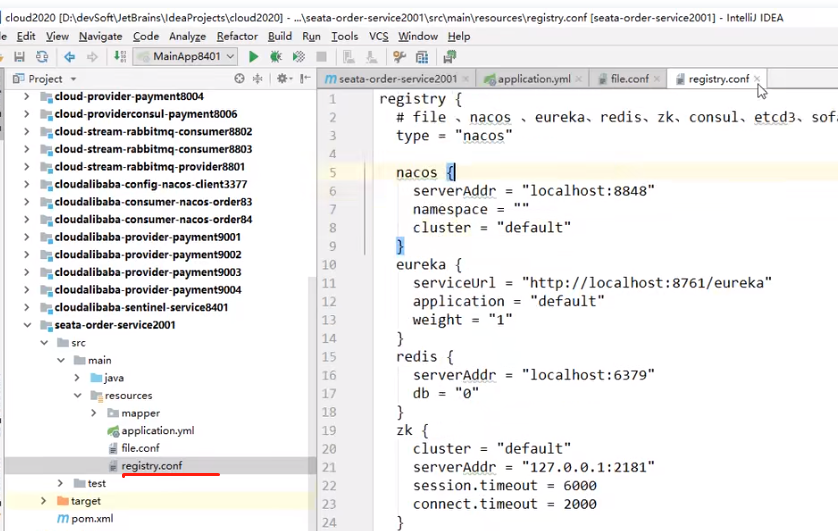Navigate back with the blue arrow

(69, 57)
